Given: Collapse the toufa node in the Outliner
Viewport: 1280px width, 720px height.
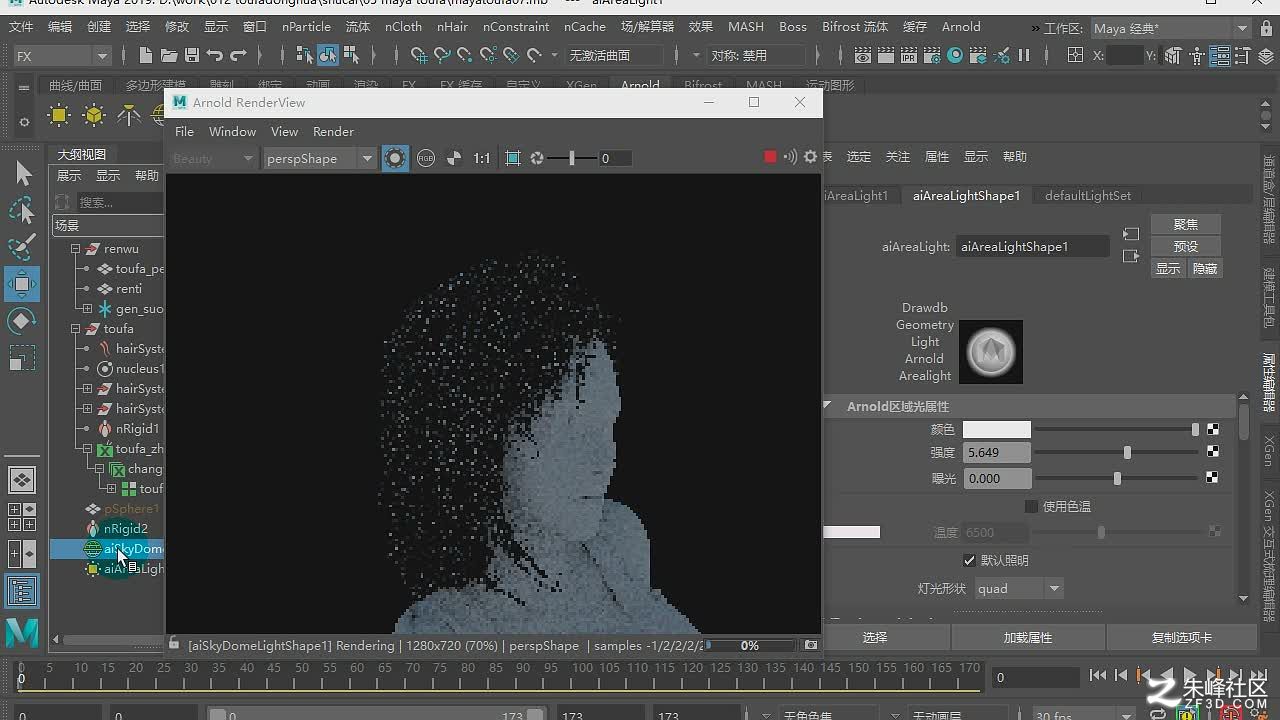Looking at the screenshot, I should [75, 329].
